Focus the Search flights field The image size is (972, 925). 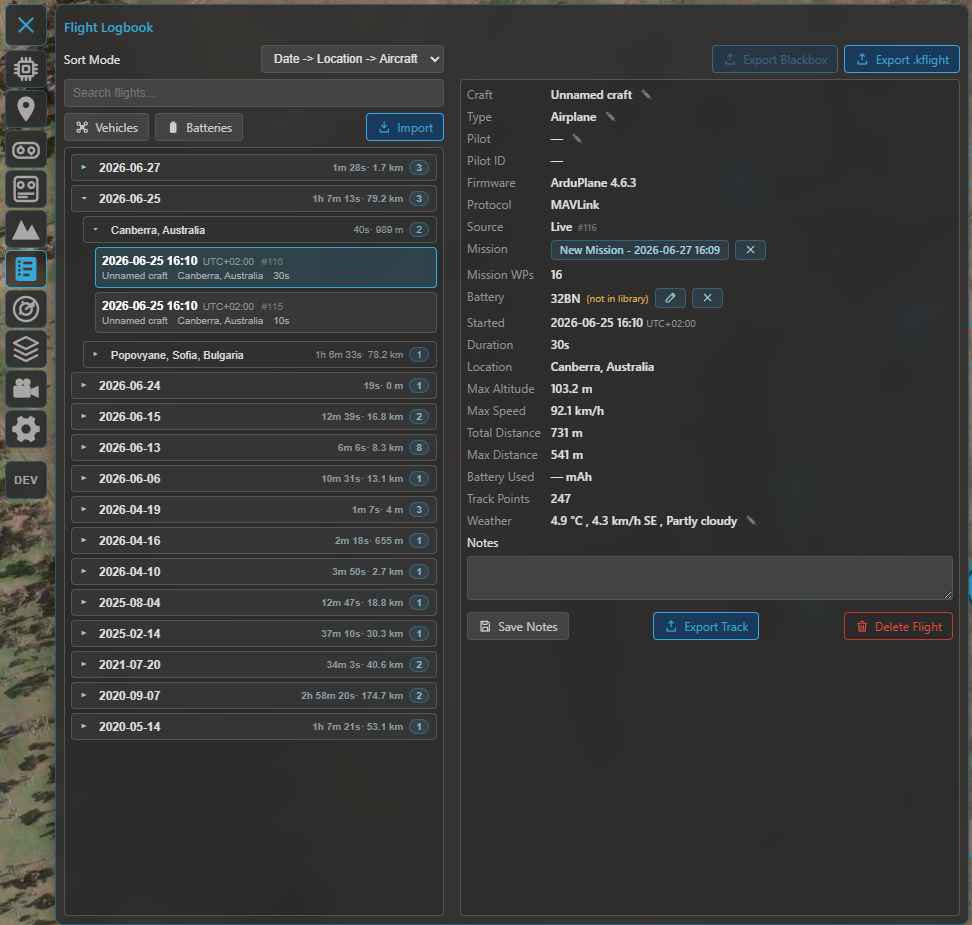tap(254, 93)
